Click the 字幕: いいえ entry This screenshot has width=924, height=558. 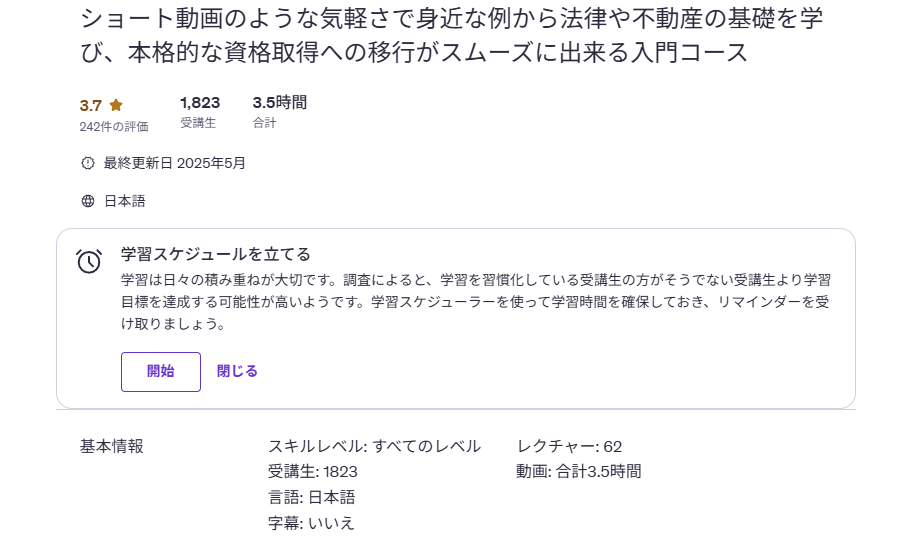pyautogui.click(x=311, y=523)
